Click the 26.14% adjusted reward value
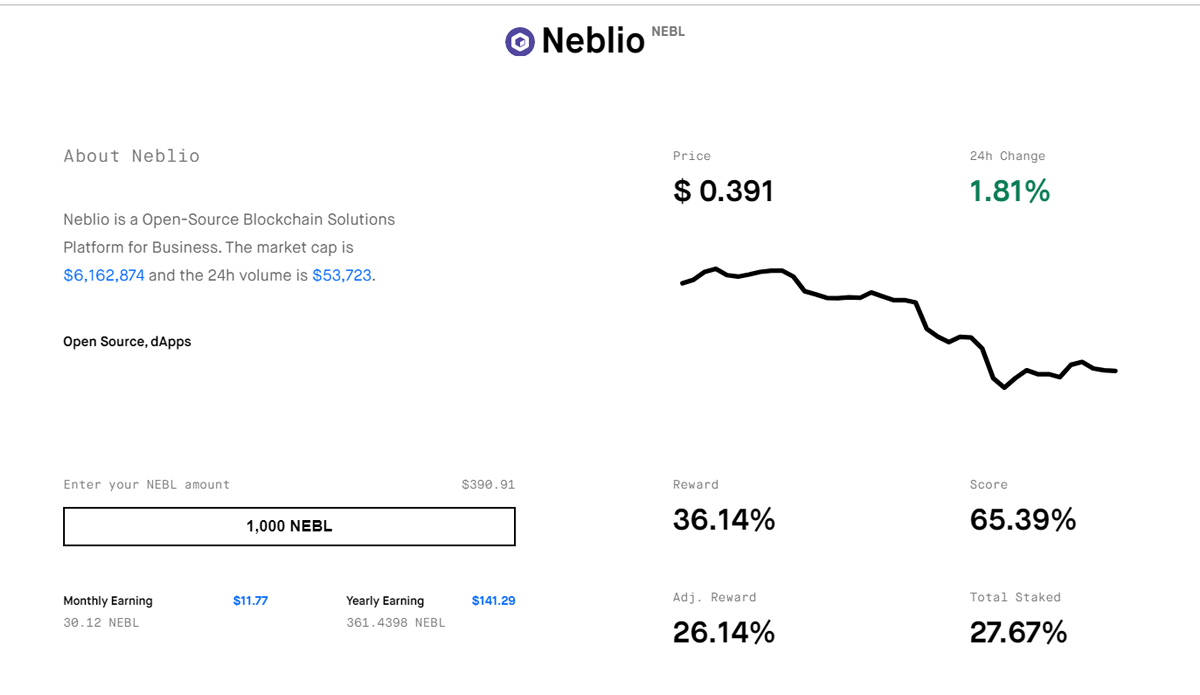1200x695 pixels. click(x=723, y=632)
